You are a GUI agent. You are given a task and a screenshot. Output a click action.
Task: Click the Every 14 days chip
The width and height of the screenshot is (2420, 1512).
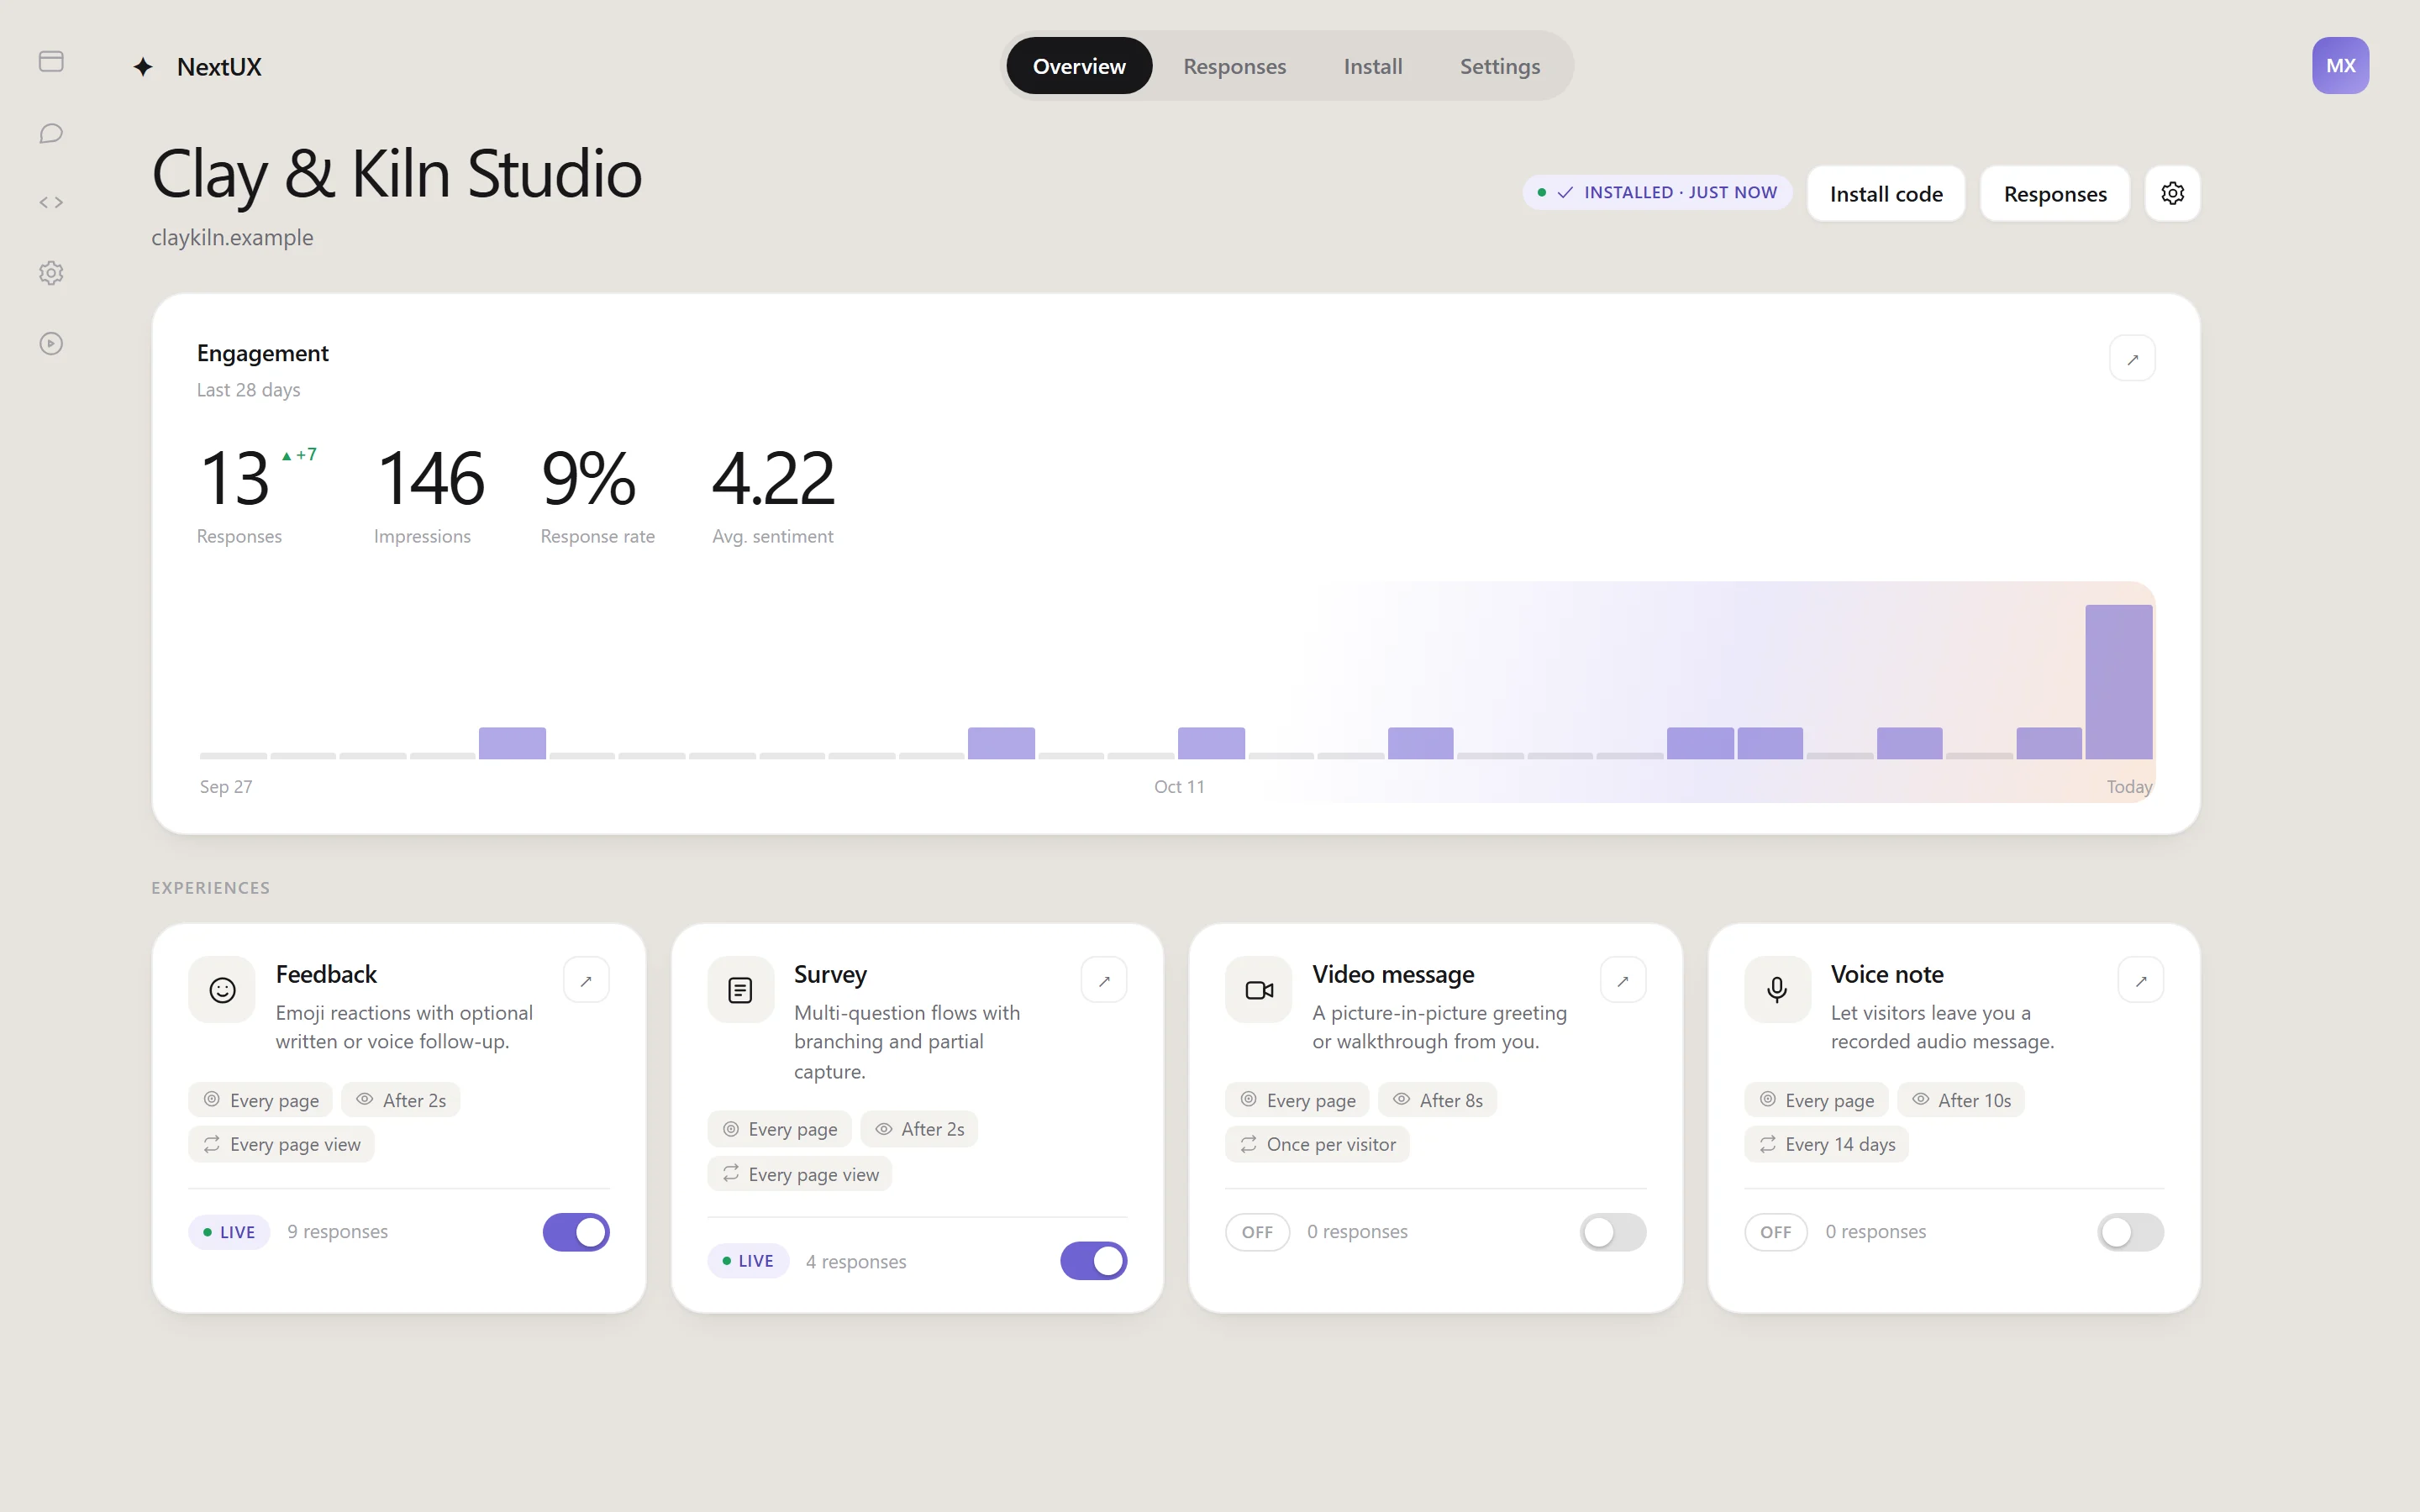coord(1826,1144)
